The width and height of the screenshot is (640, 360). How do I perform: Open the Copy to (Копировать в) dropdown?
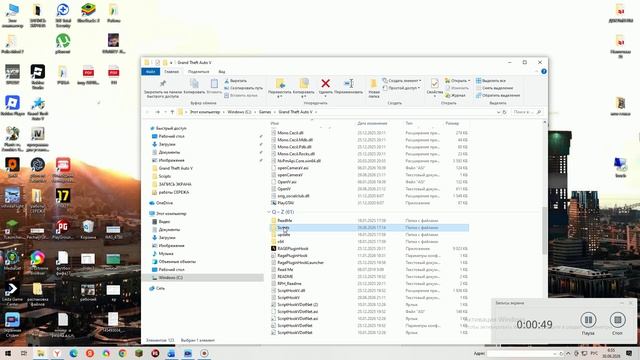click(x=303, y=97)
